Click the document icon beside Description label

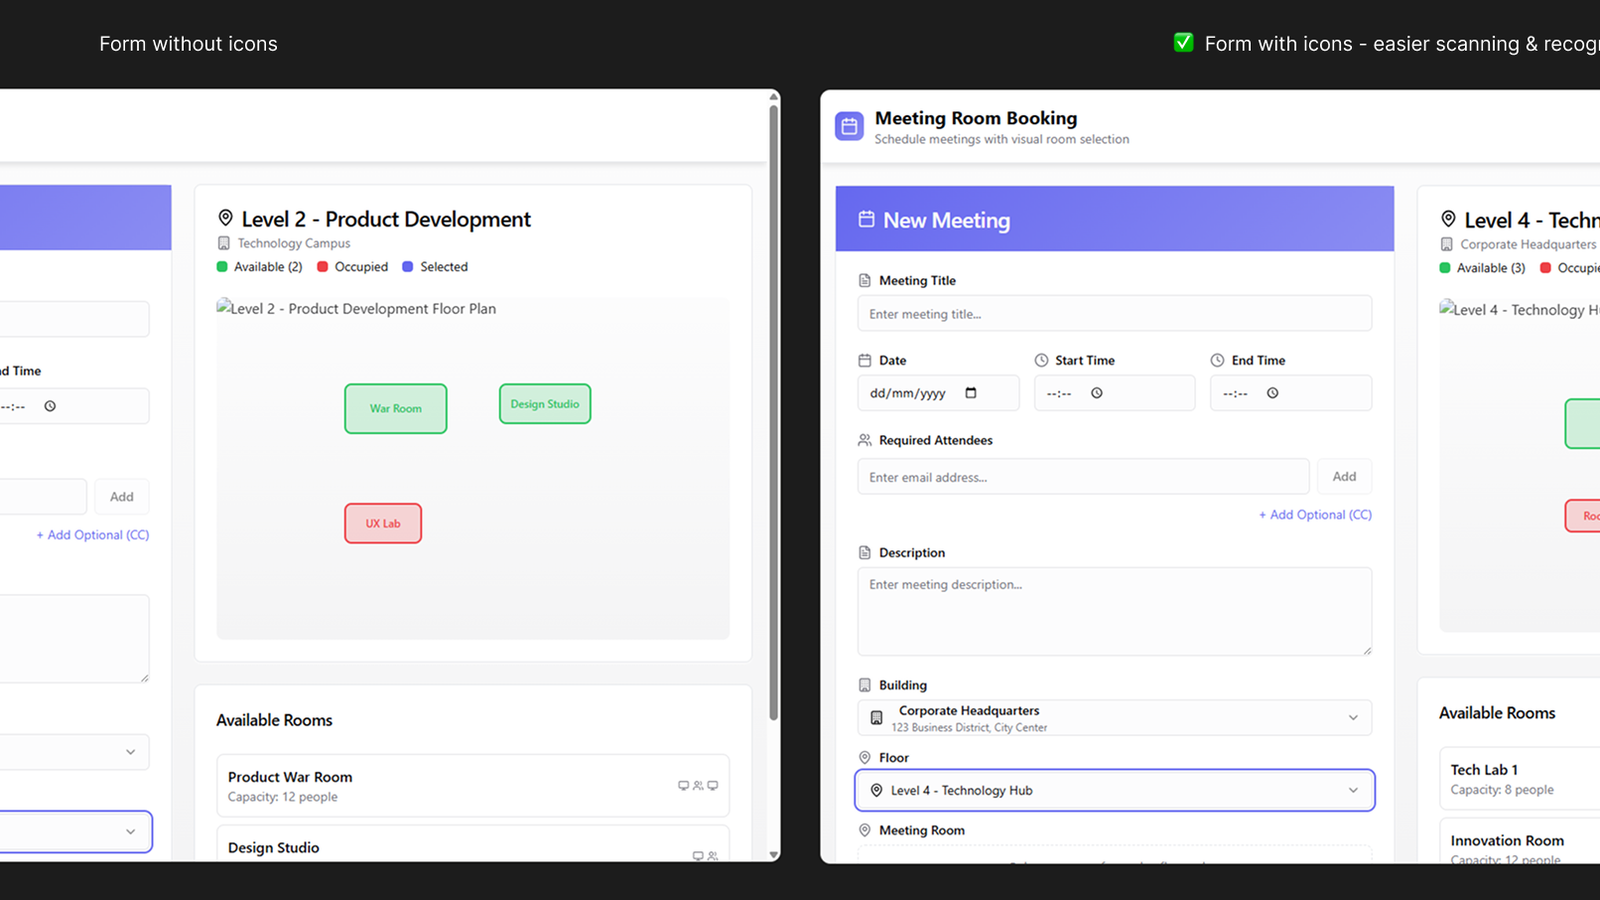point(865,553)
